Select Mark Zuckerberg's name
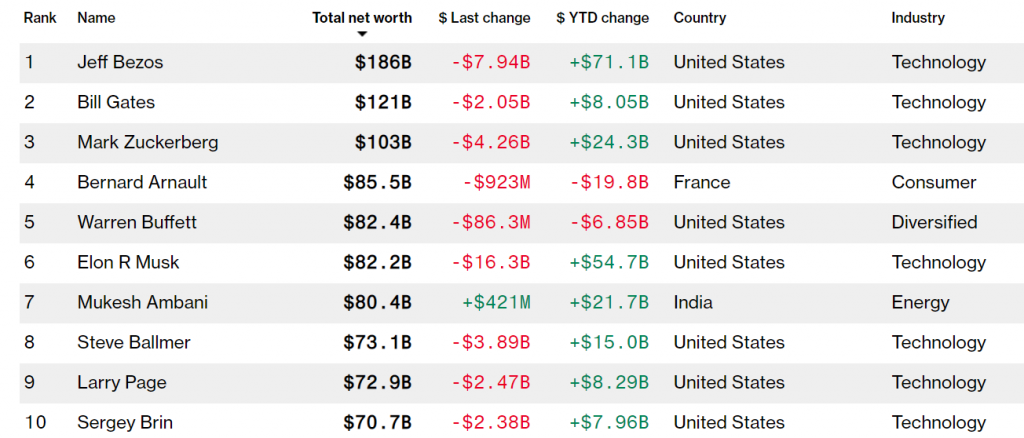Image resolution: width=1024 pixels, height=438 pixels. [x=147, y=142]
